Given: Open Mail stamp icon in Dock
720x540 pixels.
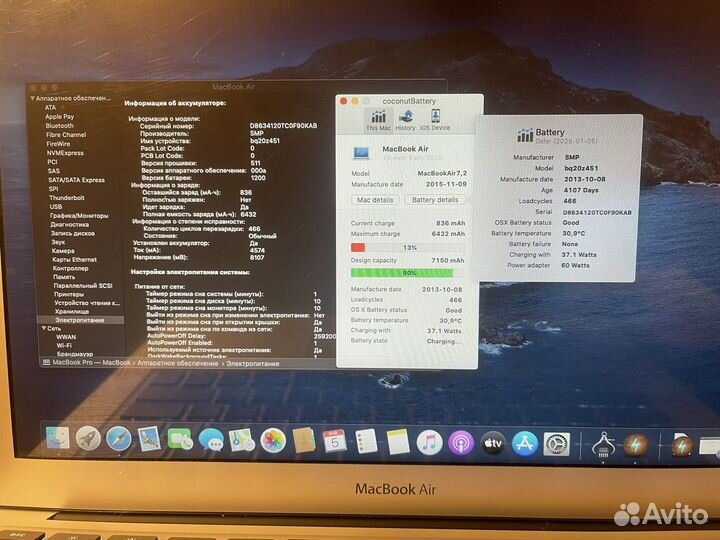Looking at the screenshot, I should (x=149, y=439).
